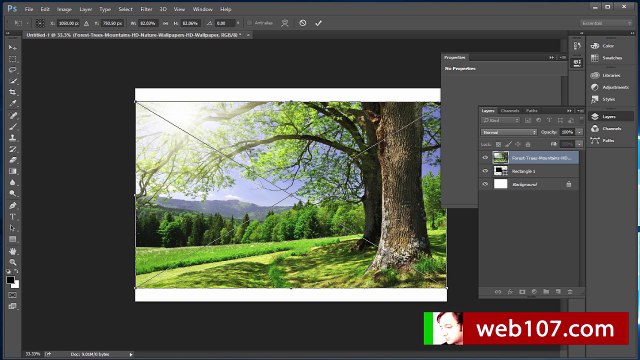This screenshot has height=360, width=640.
Task: Select the Dodge tool
Action: pos(13,193)
